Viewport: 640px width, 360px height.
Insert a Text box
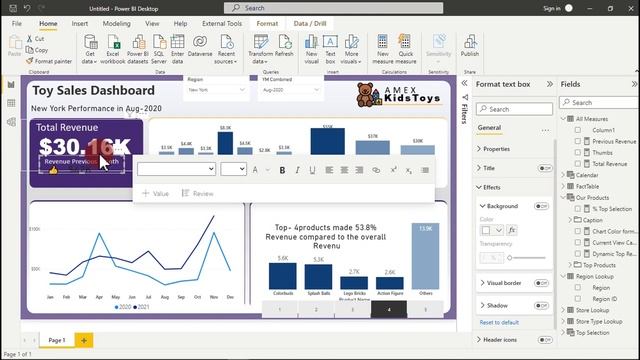[x=330, y=49]
